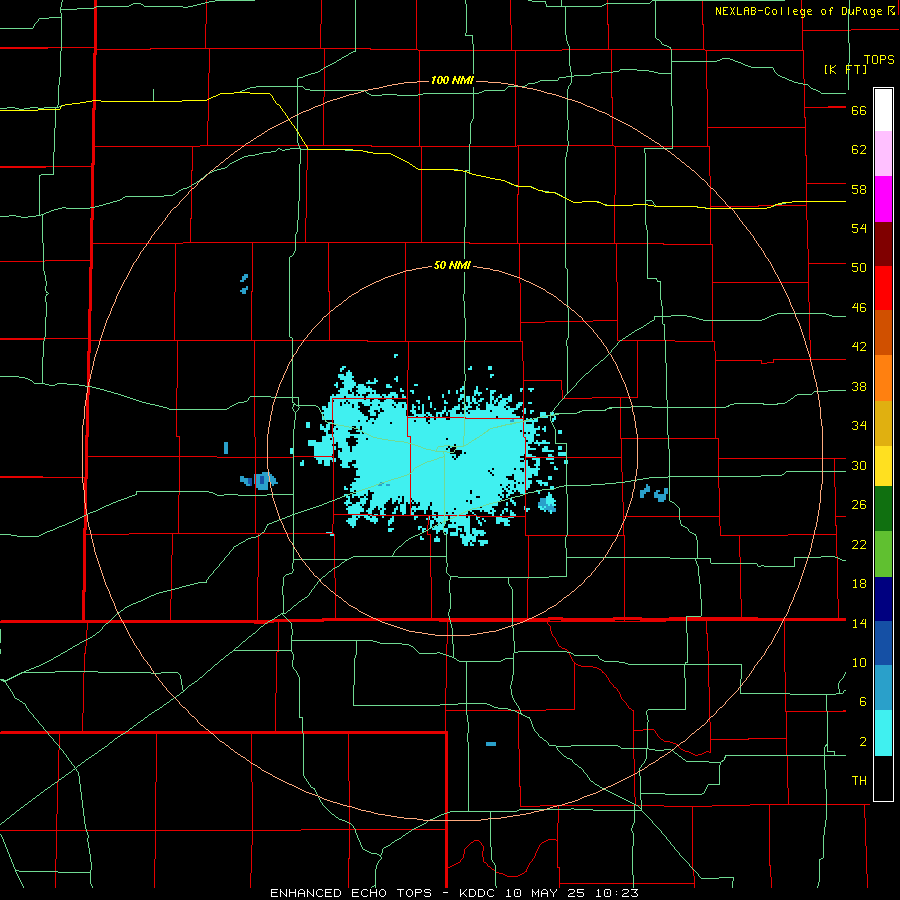Screen dimensions: 900x900
Task: Click the '54' legend value
Action: pos(859,228)
